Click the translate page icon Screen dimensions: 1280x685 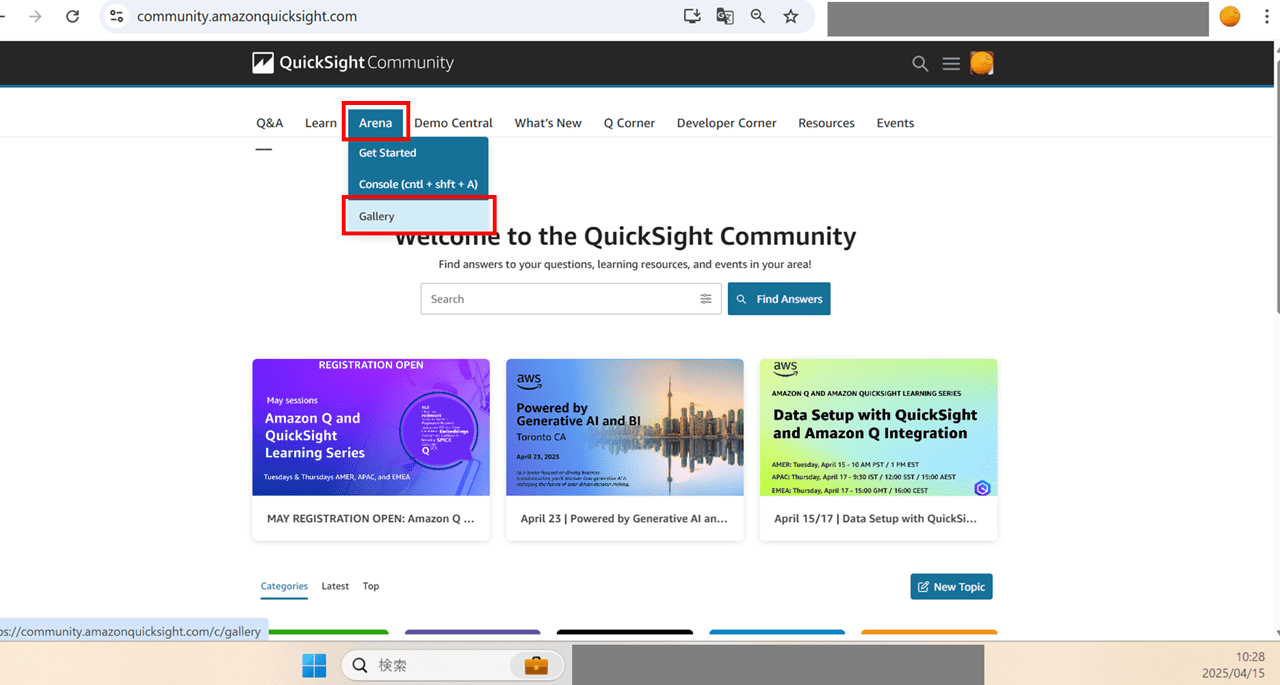pyautogui.click(x=725, y=16)
